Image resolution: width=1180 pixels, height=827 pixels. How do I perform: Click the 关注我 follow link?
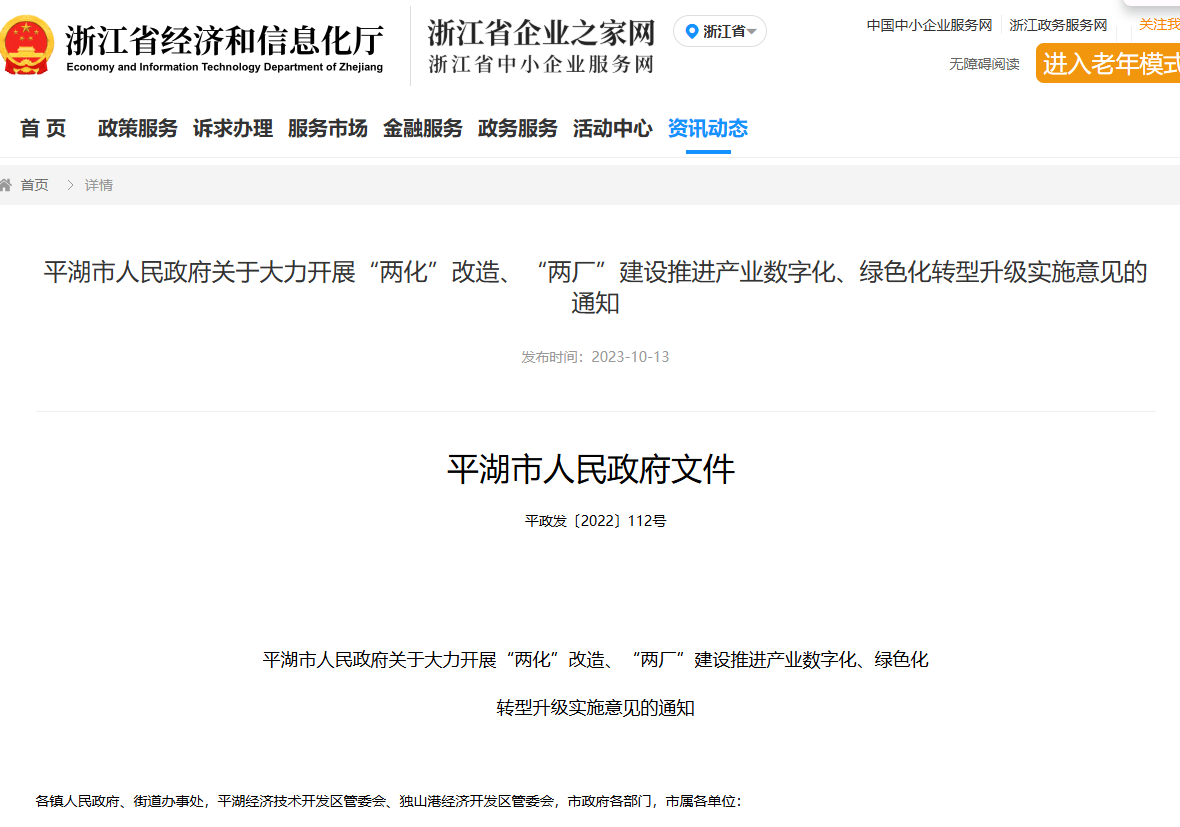(1160, 26)
